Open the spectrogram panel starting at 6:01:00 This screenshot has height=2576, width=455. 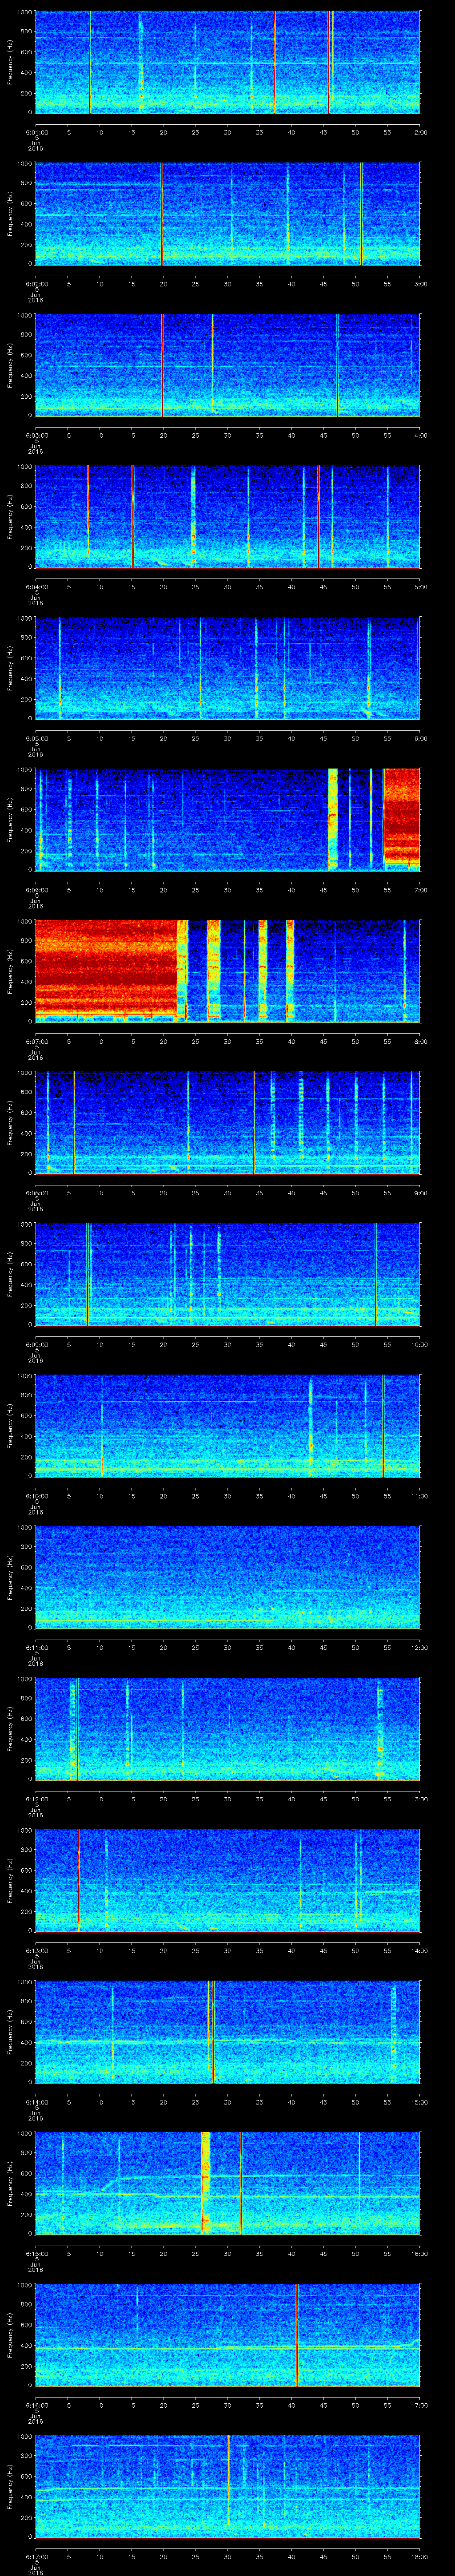[228, 62]
